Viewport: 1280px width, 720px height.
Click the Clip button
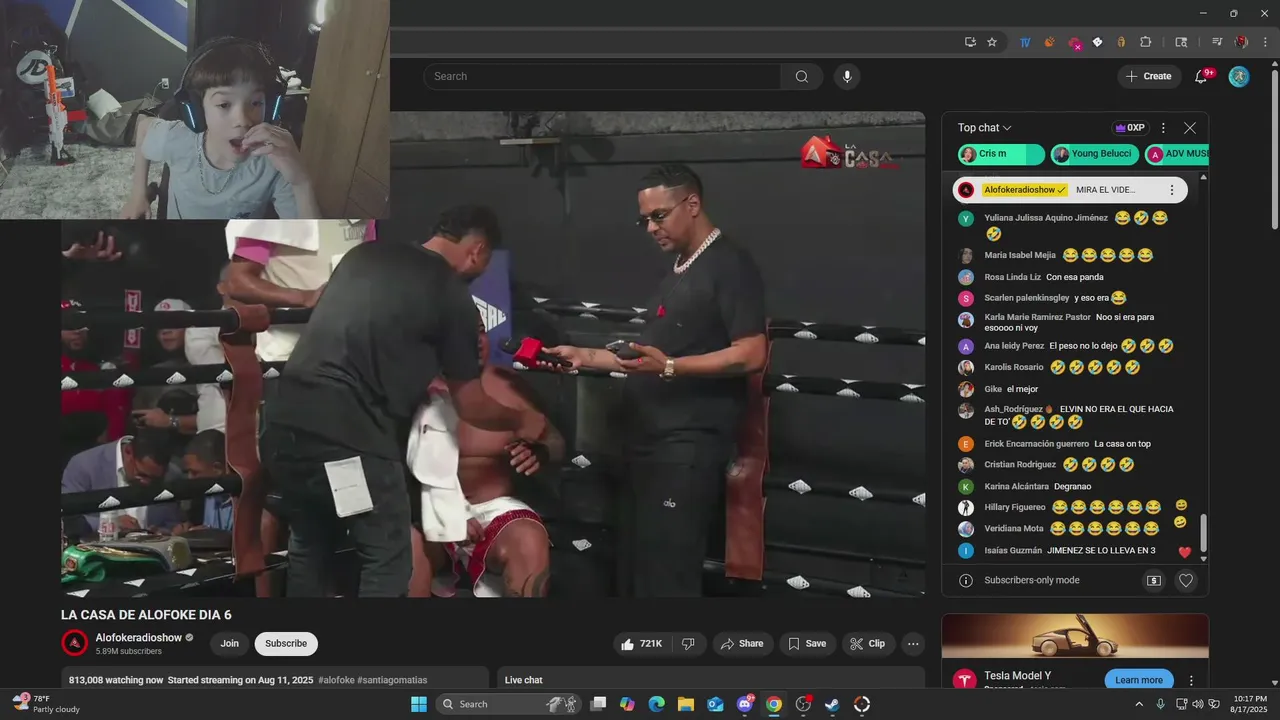point(868,644)
